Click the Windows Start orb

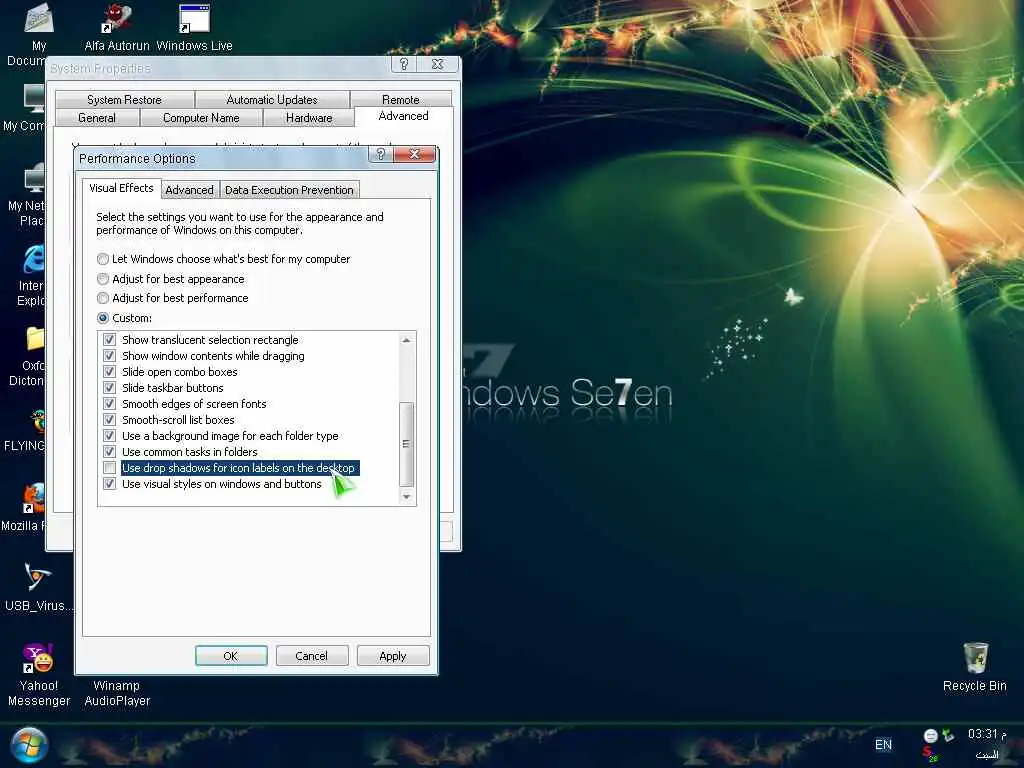click(x=29, y=745)
